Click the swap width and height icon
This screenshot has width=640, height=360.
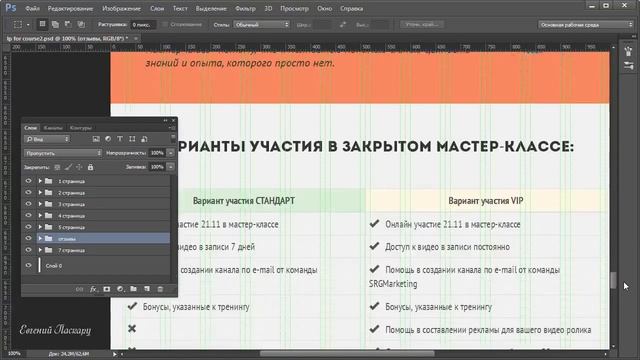pos(343,25)
